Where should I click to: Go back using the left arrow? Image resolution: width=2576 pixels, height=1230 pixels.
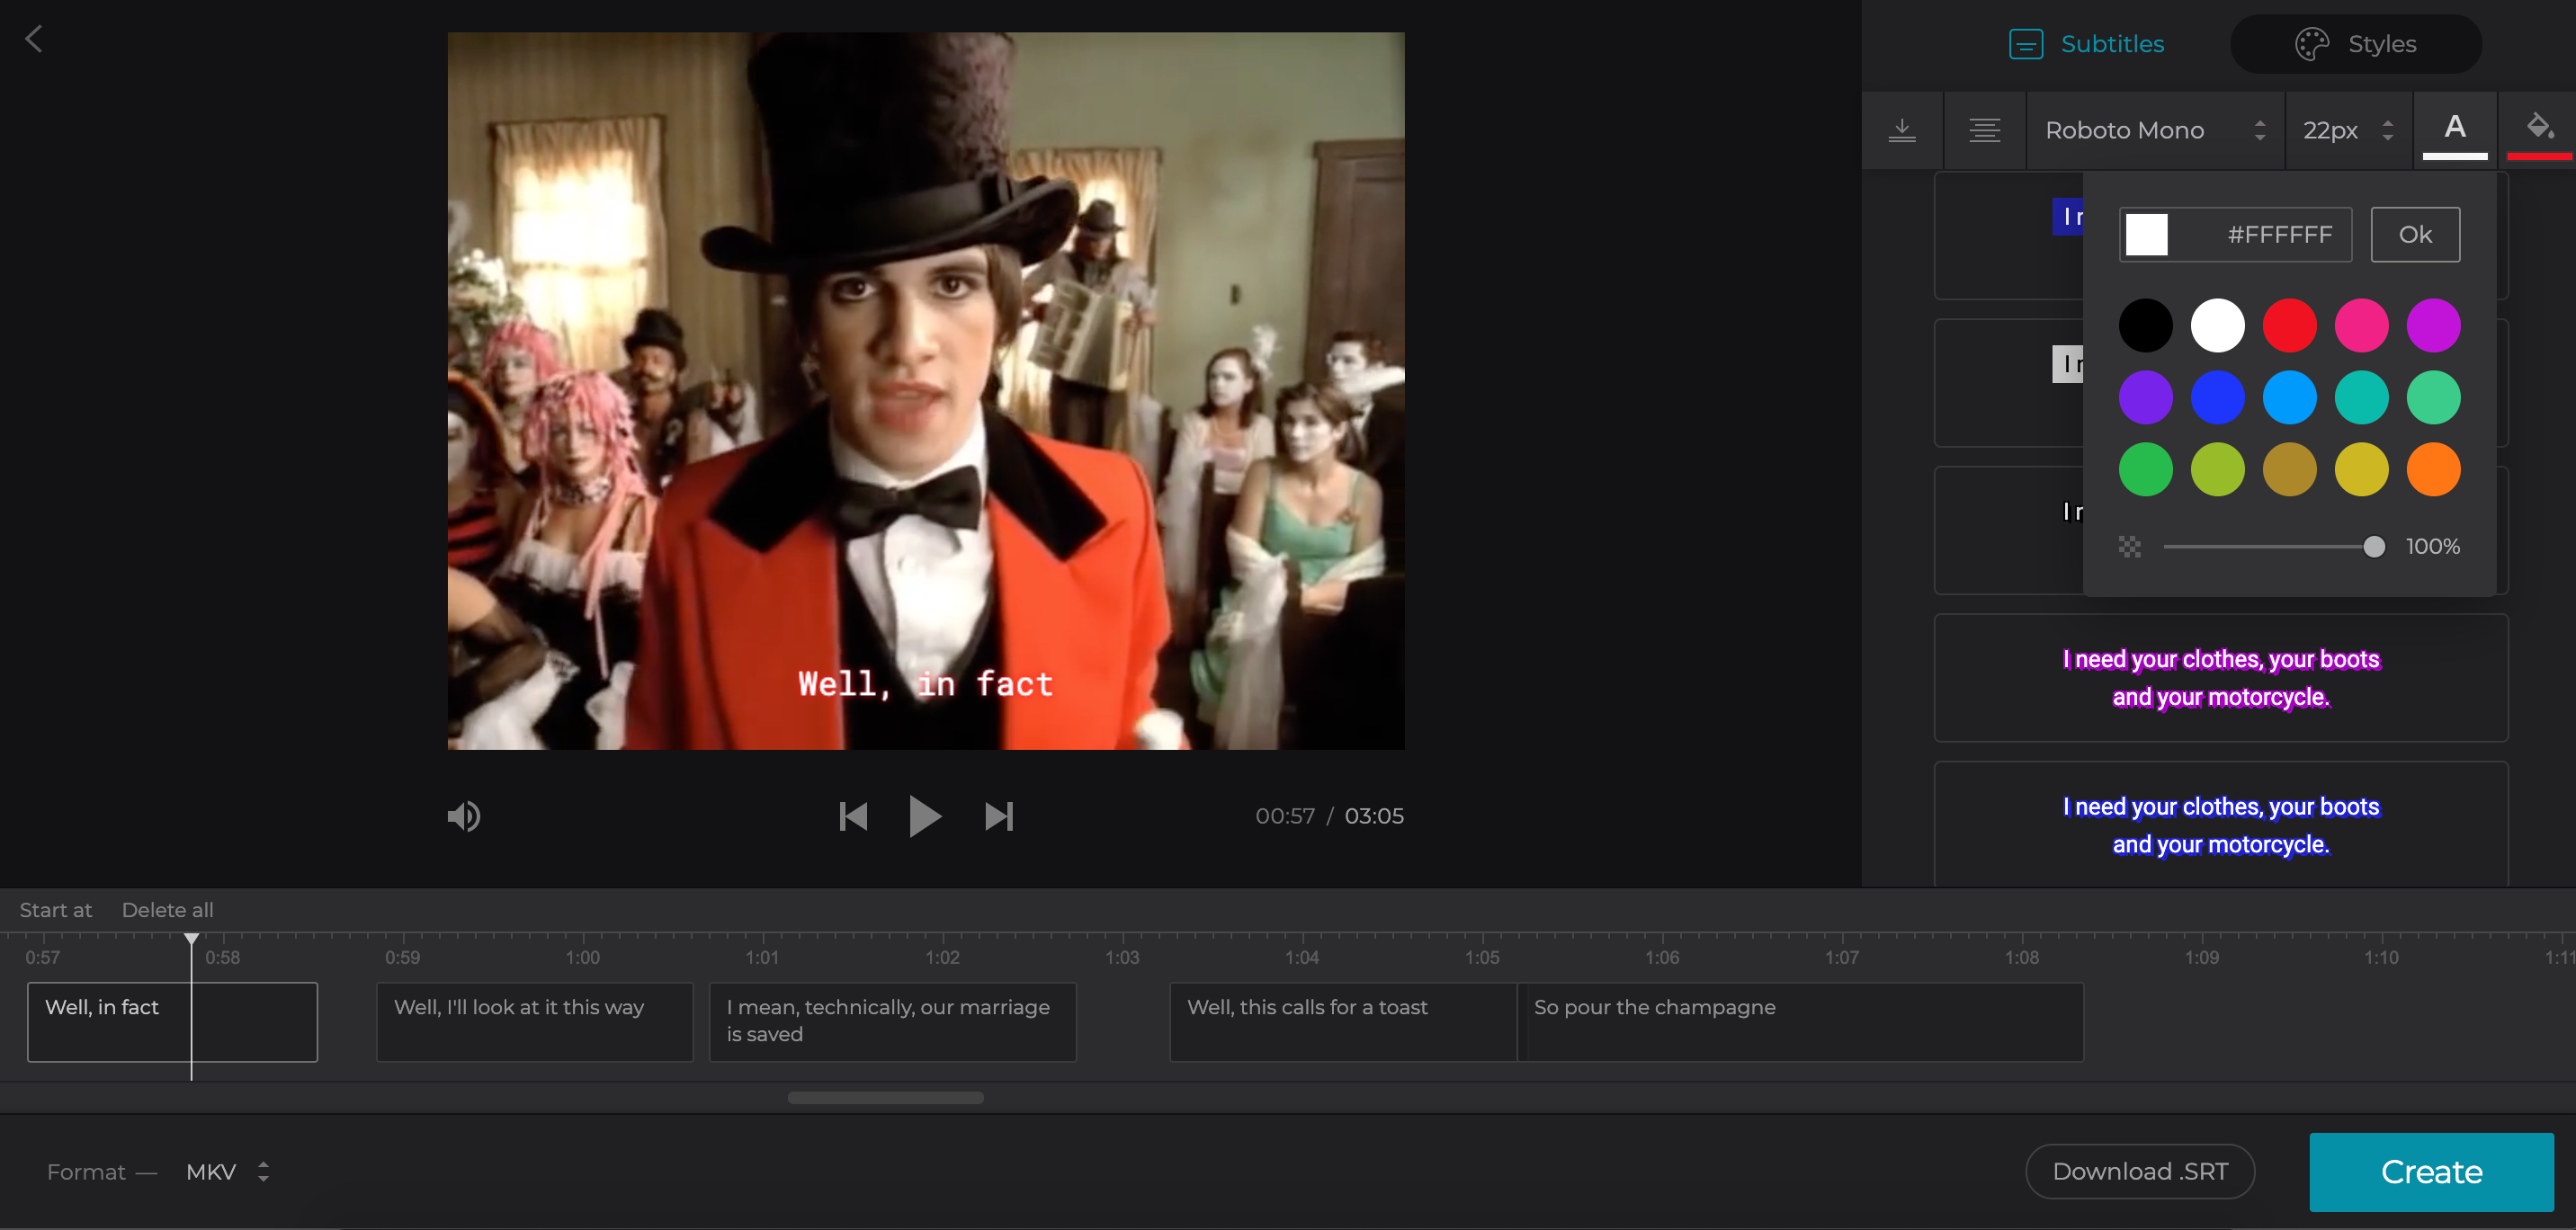pyautogui.click(x=34, y=39)
